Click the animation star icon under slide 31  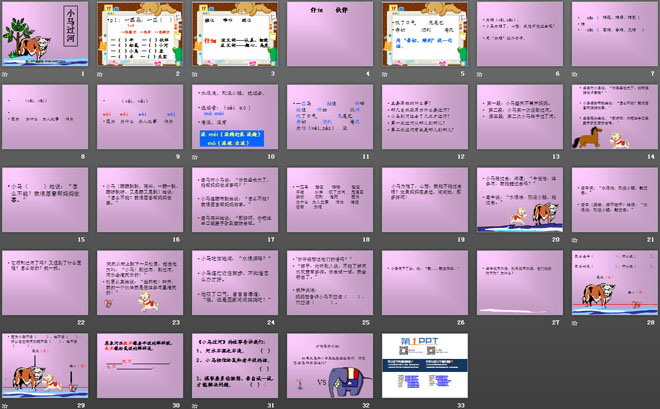tap(195, 406)
